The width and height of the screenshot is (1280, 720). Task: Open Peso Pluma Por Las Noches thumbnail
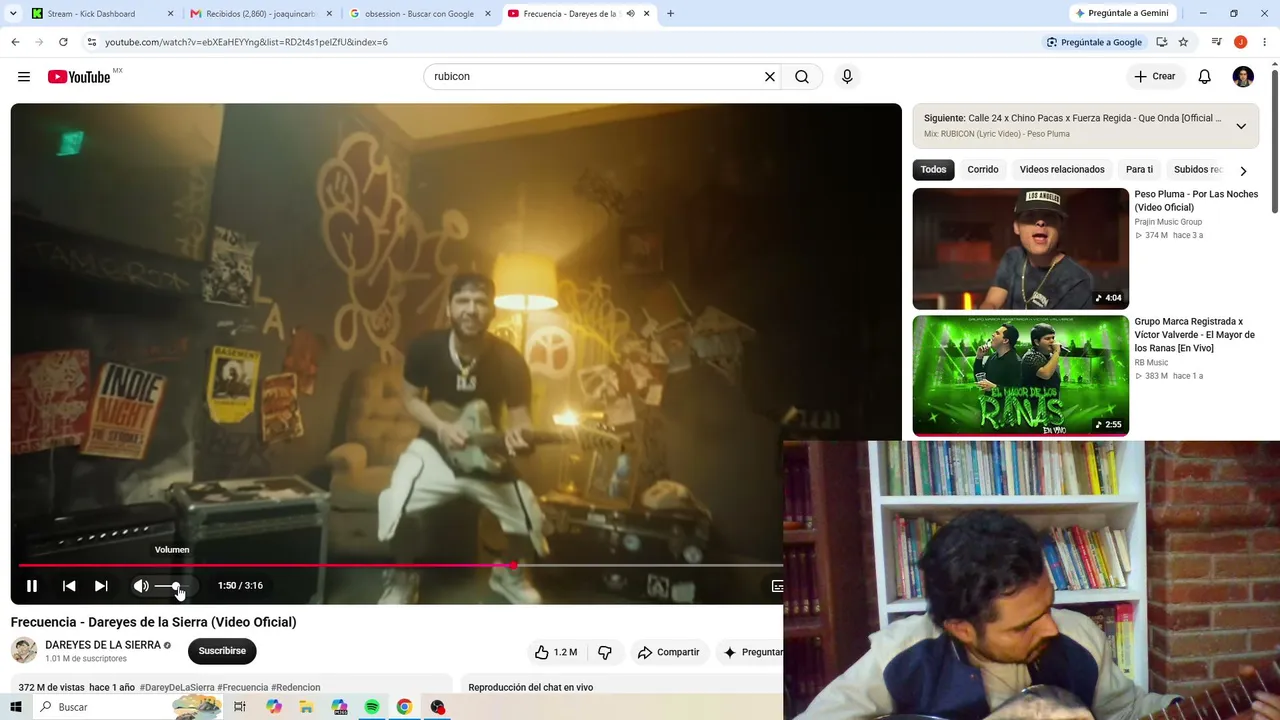[1020, 249]
